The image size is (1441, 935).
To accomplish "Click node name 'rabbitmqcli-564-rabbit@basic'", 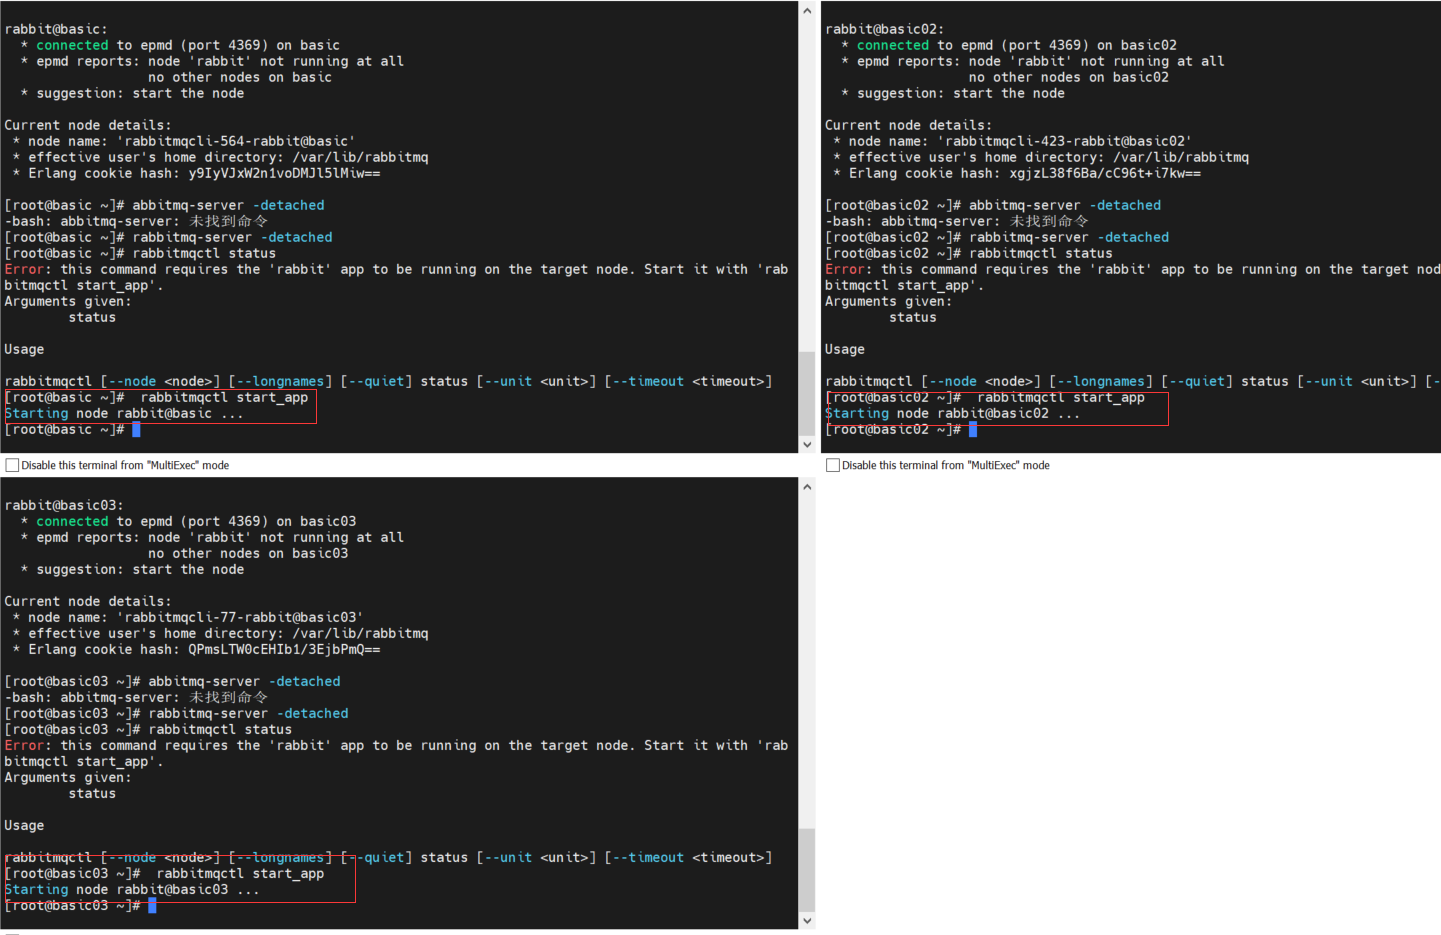I will click(x=236, y=141).
